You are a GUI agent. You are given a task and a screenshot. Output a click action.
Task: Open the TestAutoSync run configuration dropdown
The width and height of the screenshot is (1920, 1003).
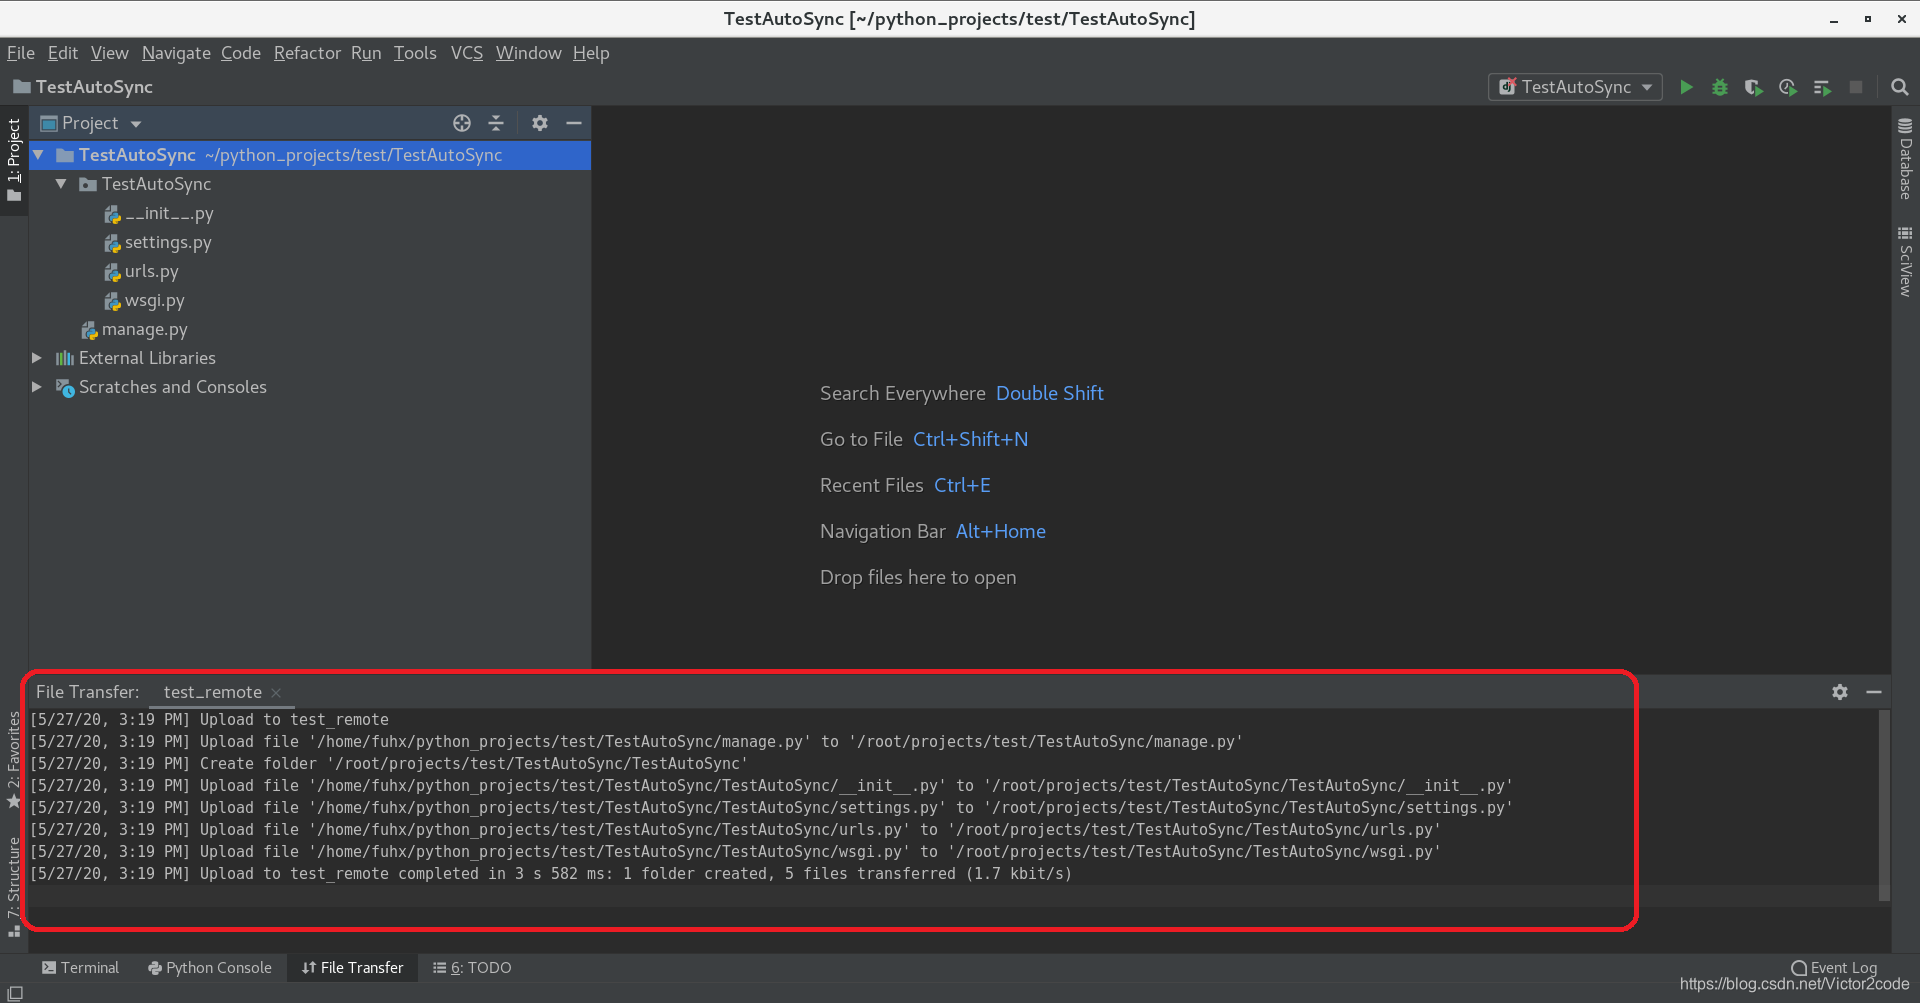coord(1575,87)
